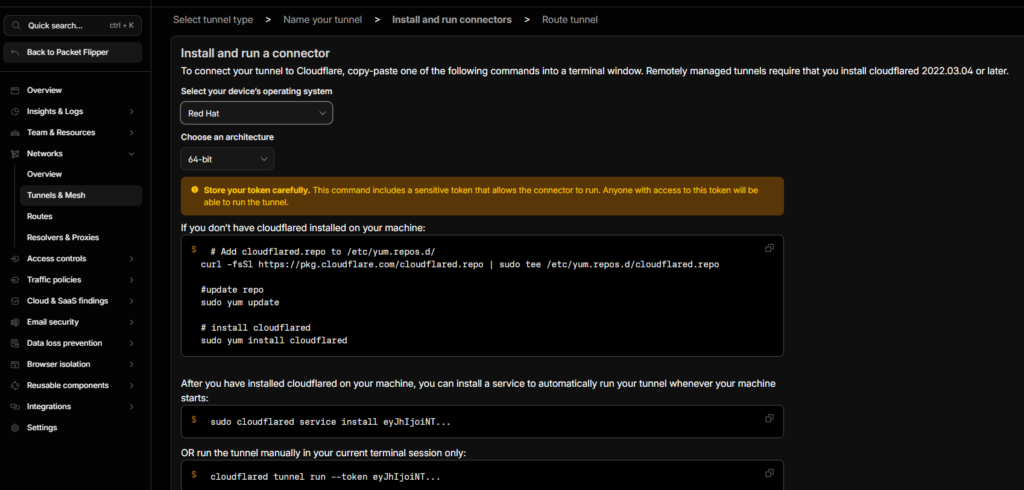This screenshot has width=1024, height=490.
Task: Click the Traffic policies icon
Action: click(15, 280)
